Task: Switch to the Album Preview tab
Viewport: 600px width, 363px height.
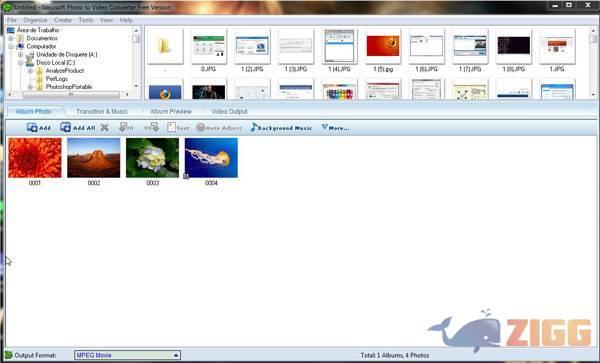Action: (171, 111)
